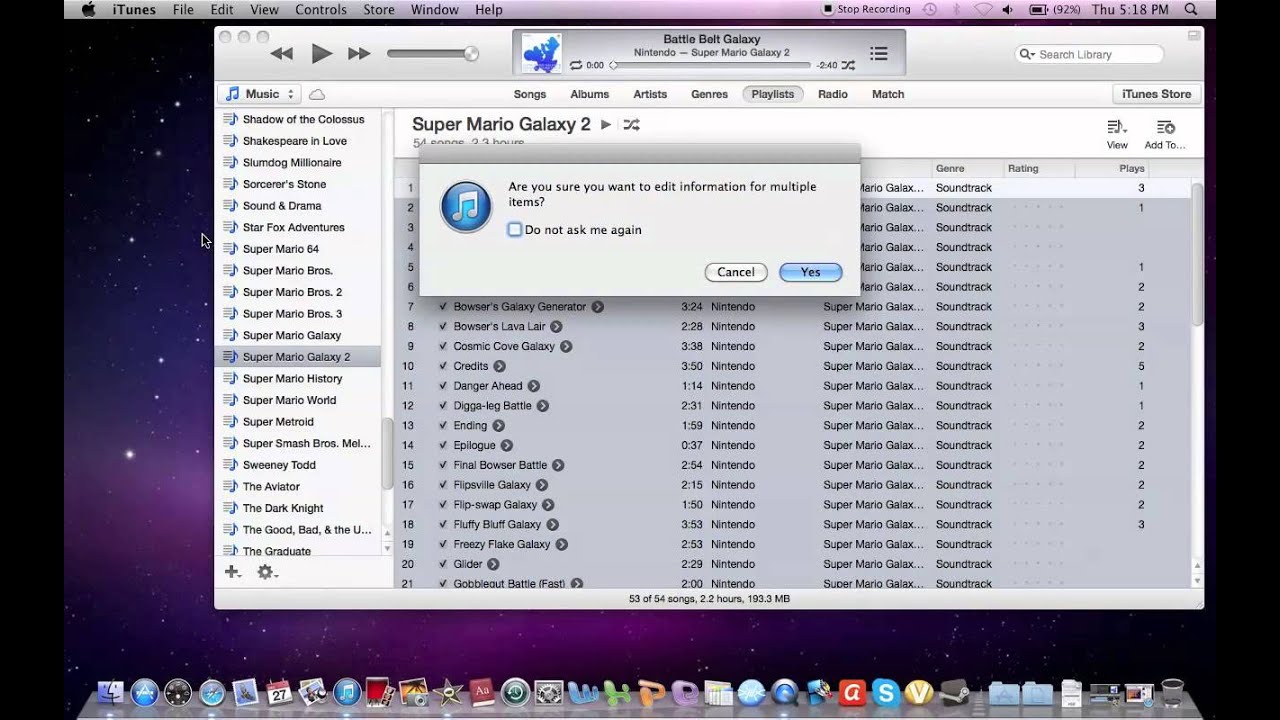Open the Up Next list icon

878,53
